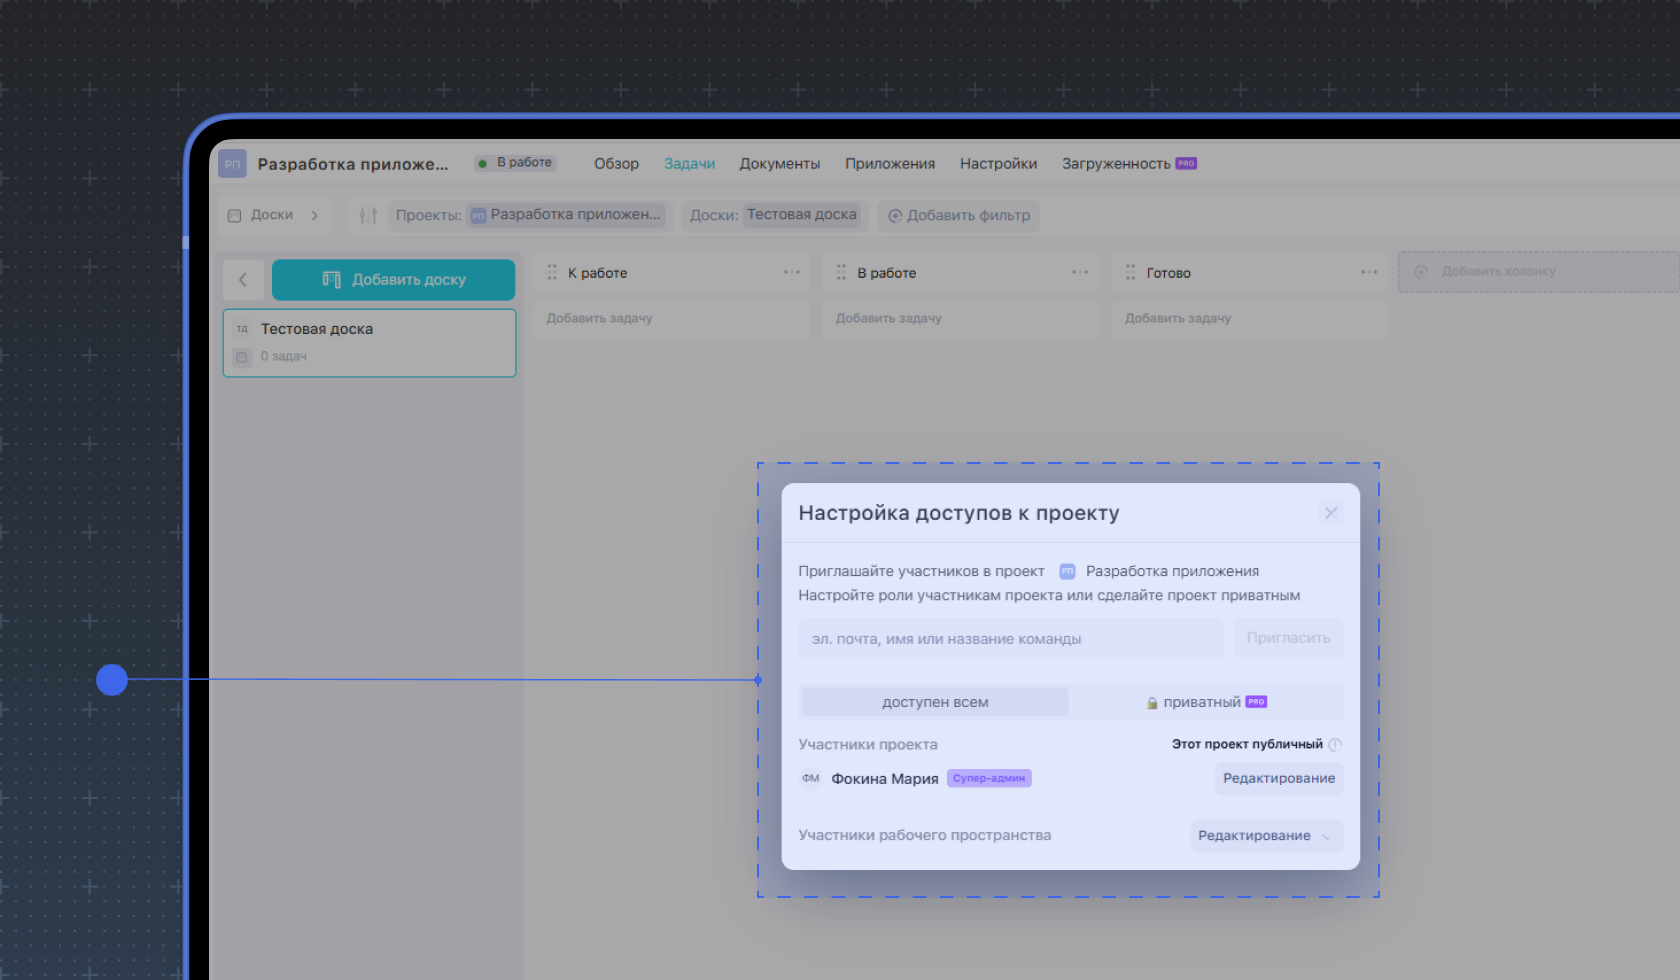This screenshot has height=980, width=1680.
Task: Select the 'доступен всем' access option
Action: click(933, 701)
